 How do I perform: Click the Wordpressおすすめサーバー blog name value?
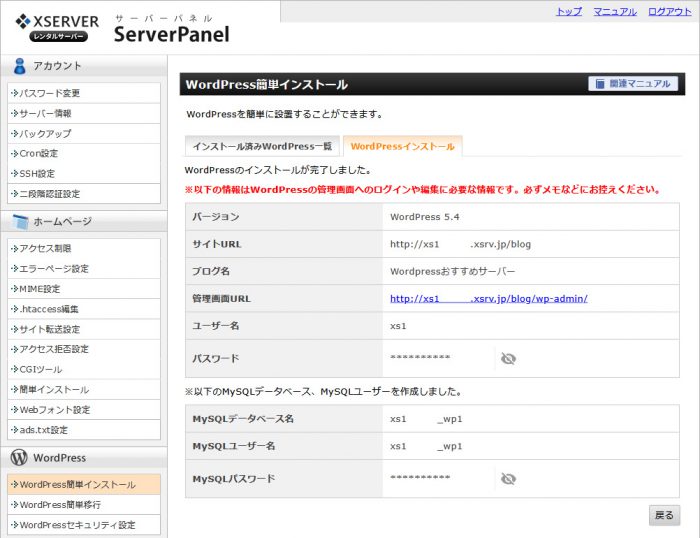[452, 271]
